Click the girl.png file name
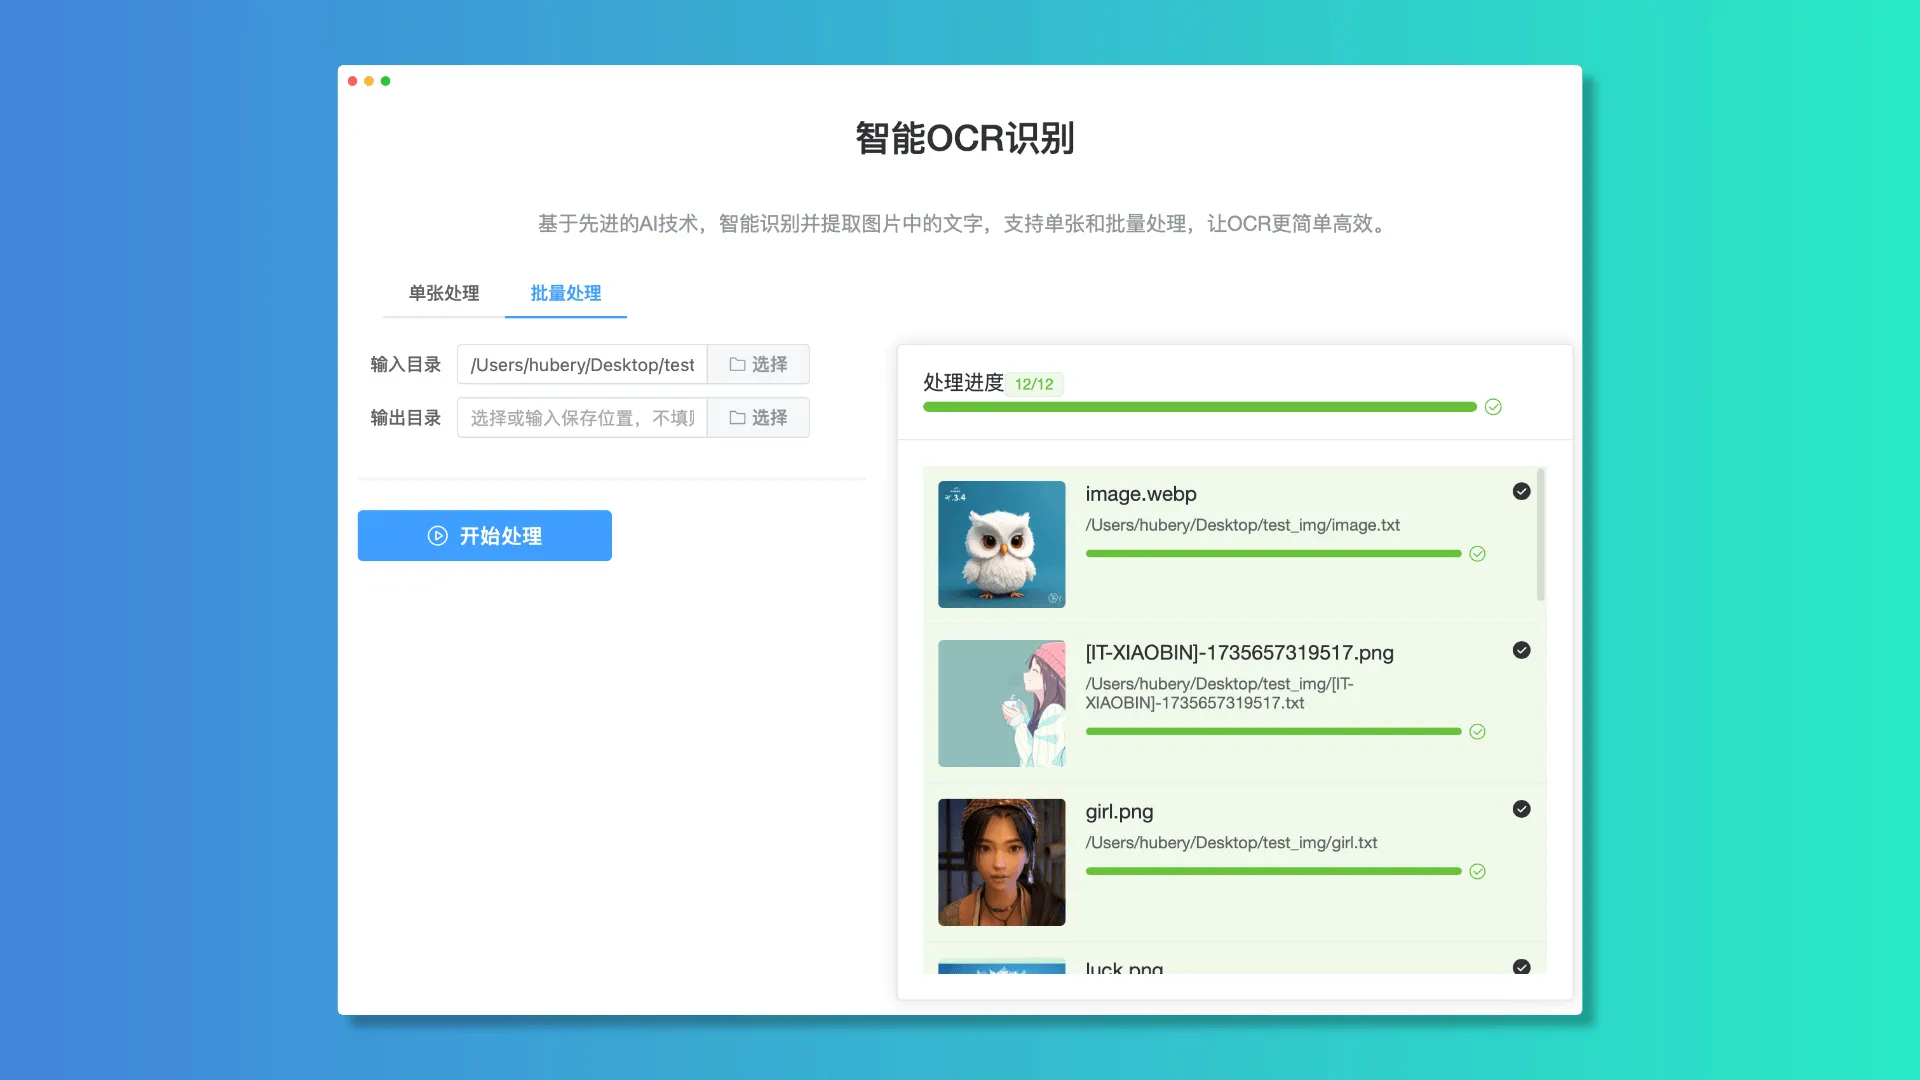Screen dimensions: 1920x1080 [1119, 812]
